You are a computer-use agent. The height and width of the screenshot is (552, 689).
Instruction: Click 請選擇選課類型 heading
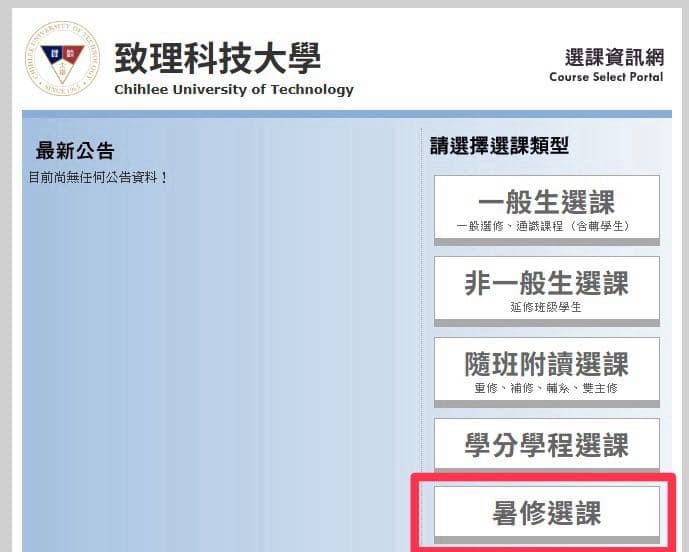499,146
